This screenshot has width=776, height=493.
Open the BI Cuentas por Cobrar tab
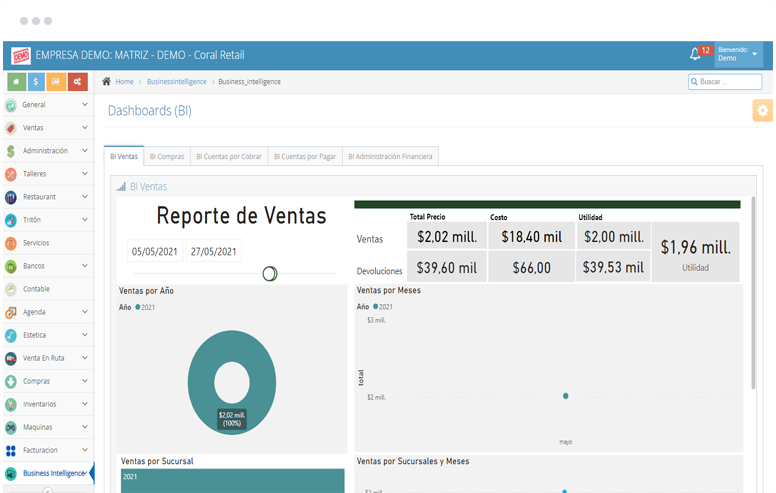pos(229,156)
